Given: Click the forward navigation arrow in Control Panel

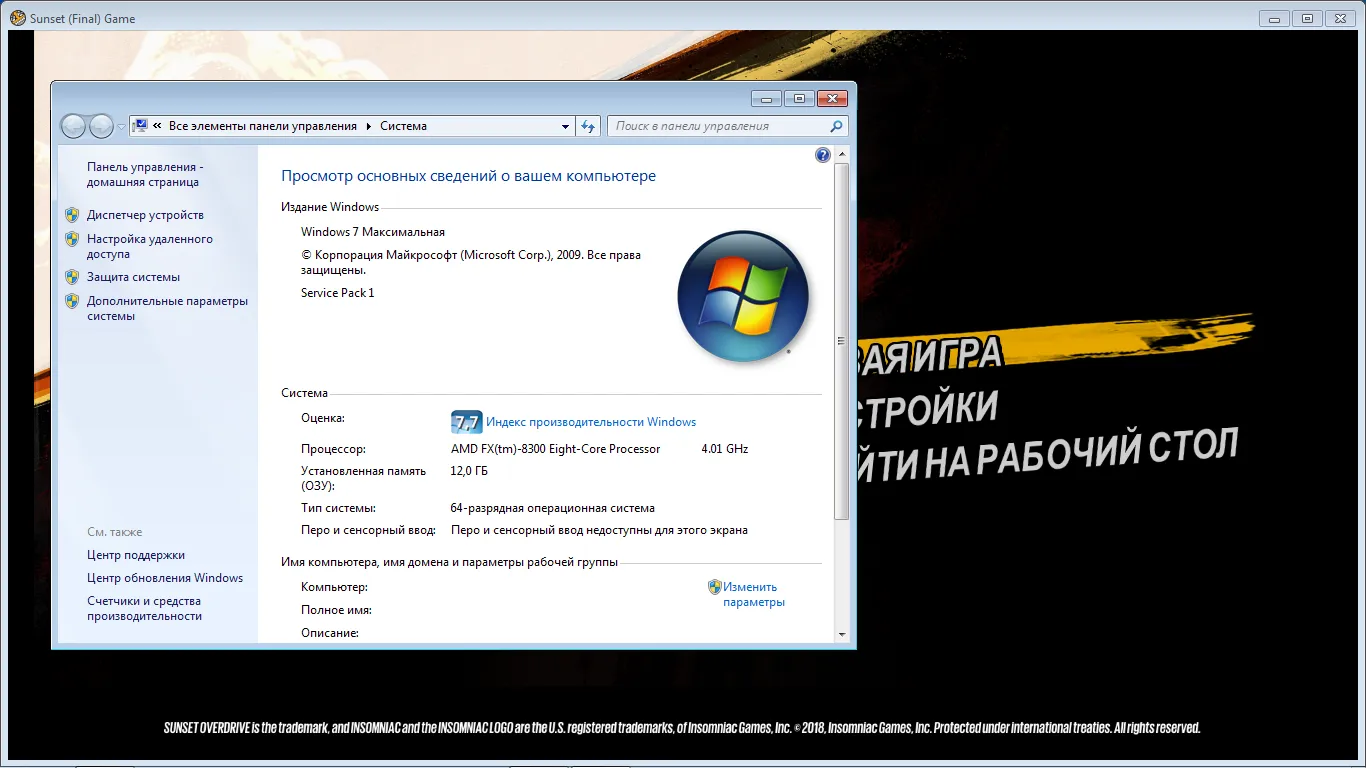Looking at the screenshot, I should click(x=101, y=126).
